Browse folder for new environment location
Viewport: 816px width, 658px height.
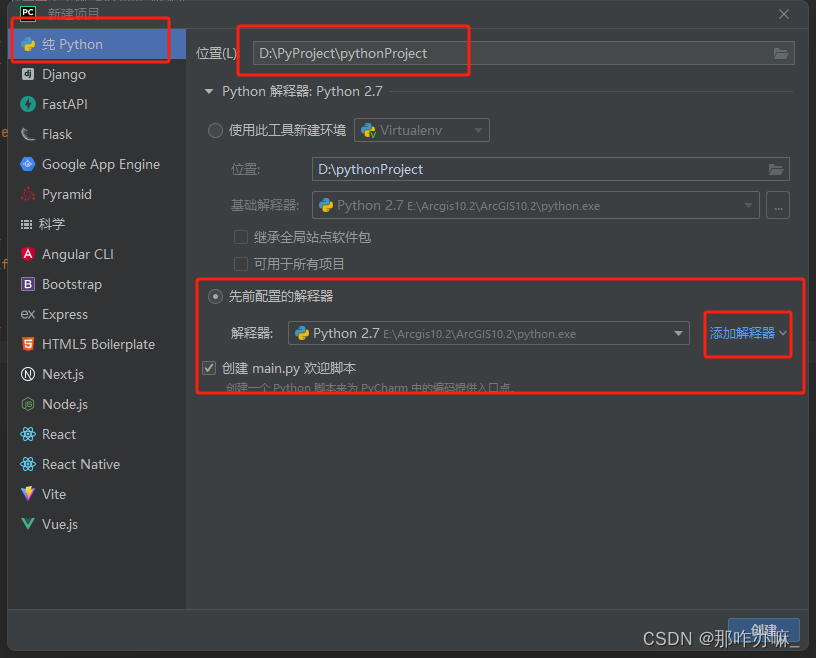[x=776, y=169]
